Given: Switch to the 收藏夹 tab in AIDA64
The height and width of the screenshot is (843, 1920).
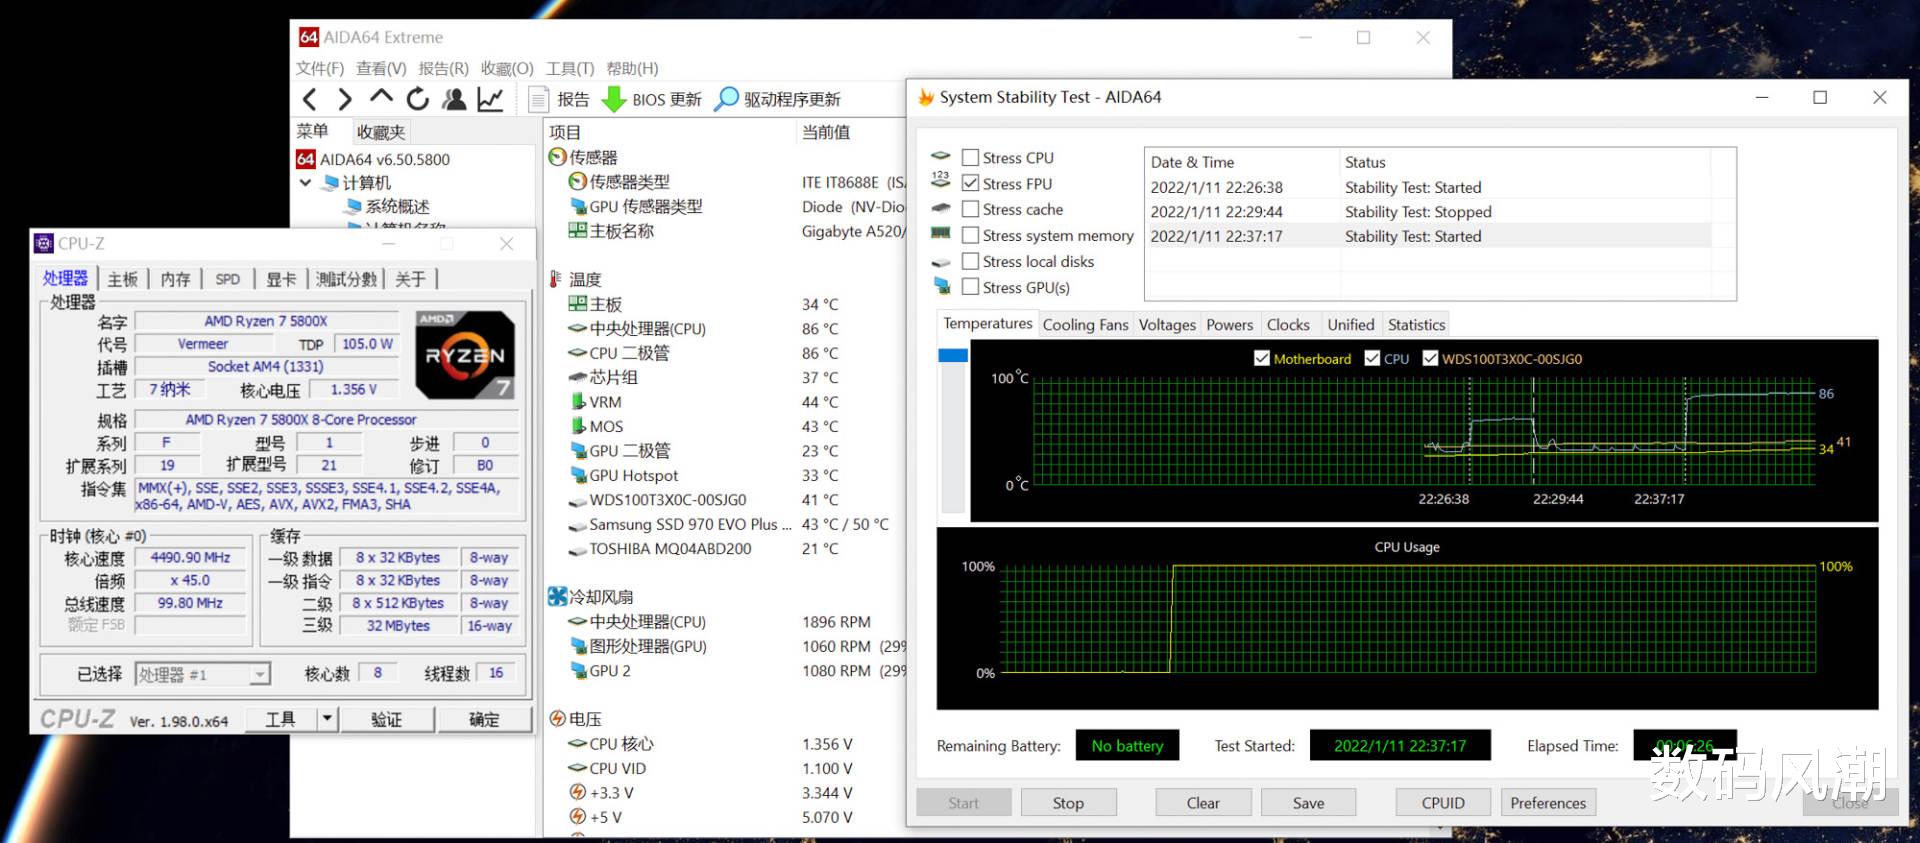Looking at the screenshot, I should [381, 132].
